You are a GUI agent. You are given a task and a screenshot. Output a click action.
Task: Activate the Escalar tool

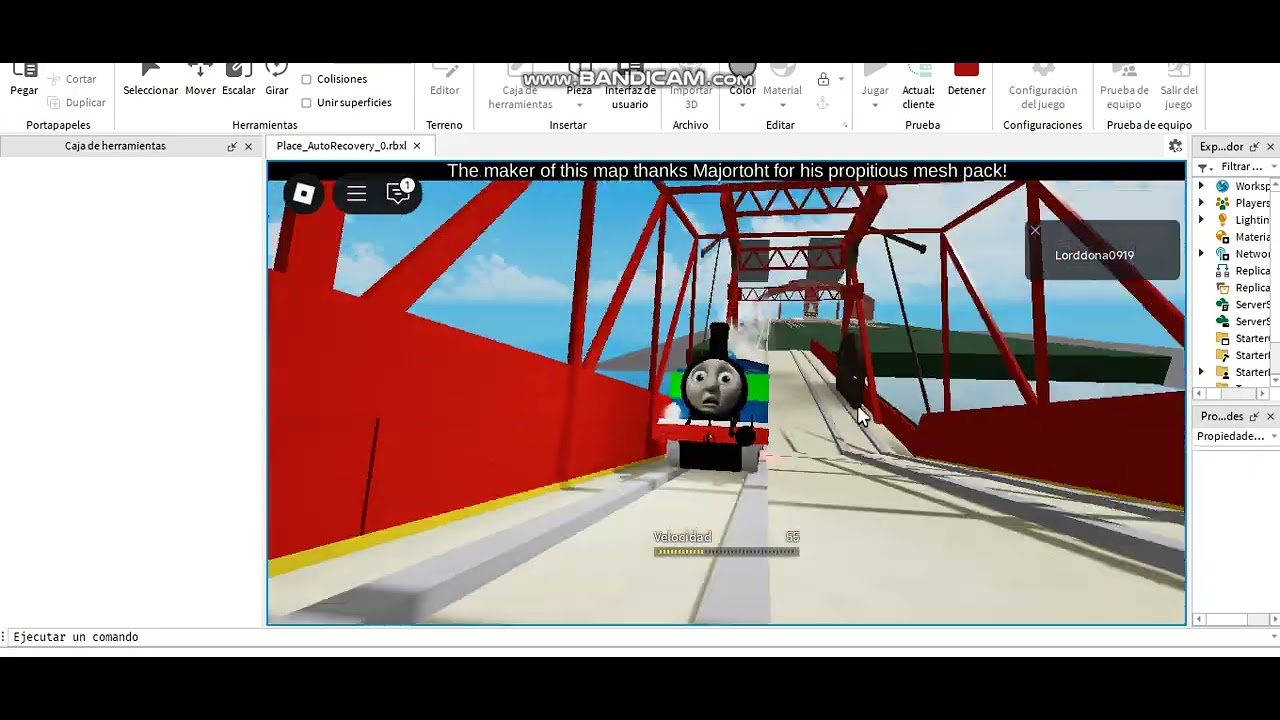[x=239, y=80]
